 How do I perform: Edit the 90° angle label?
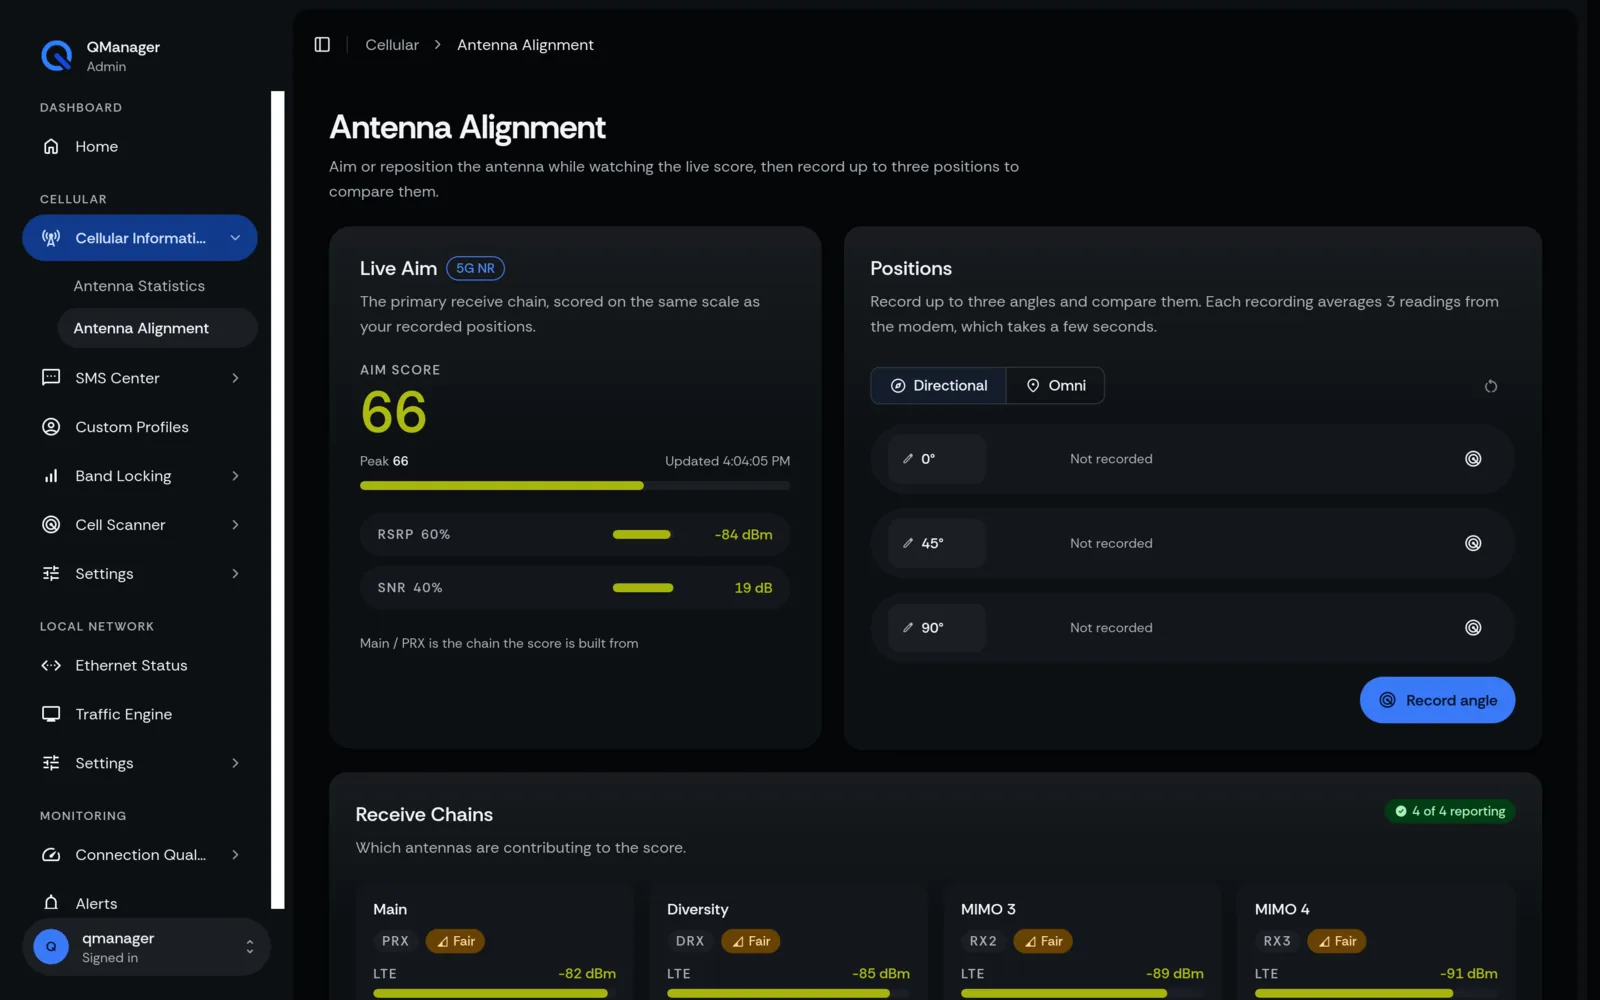coord(937,628)
